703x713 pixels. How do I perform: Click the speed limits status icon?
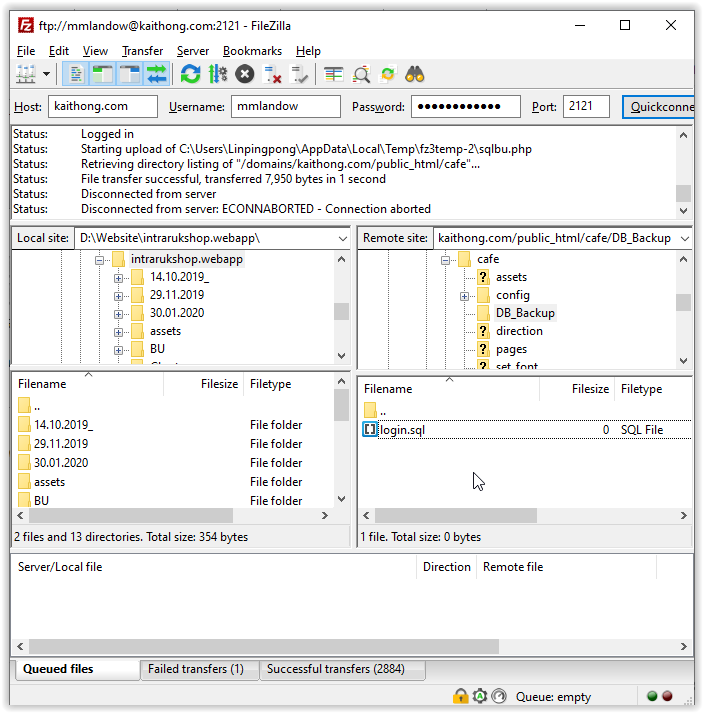click(x=499, y=696)
